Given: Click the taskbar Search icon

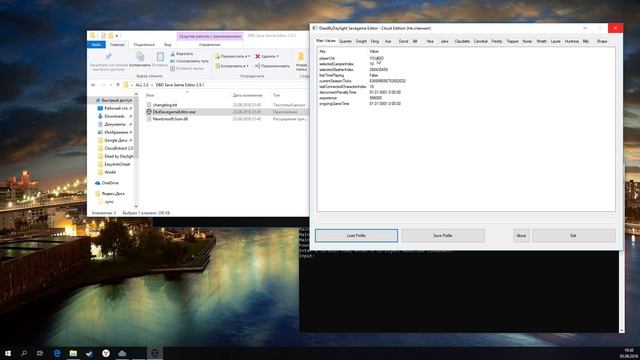Looking at the screenshot, I should pyautogui.click(x=24, y=353).
